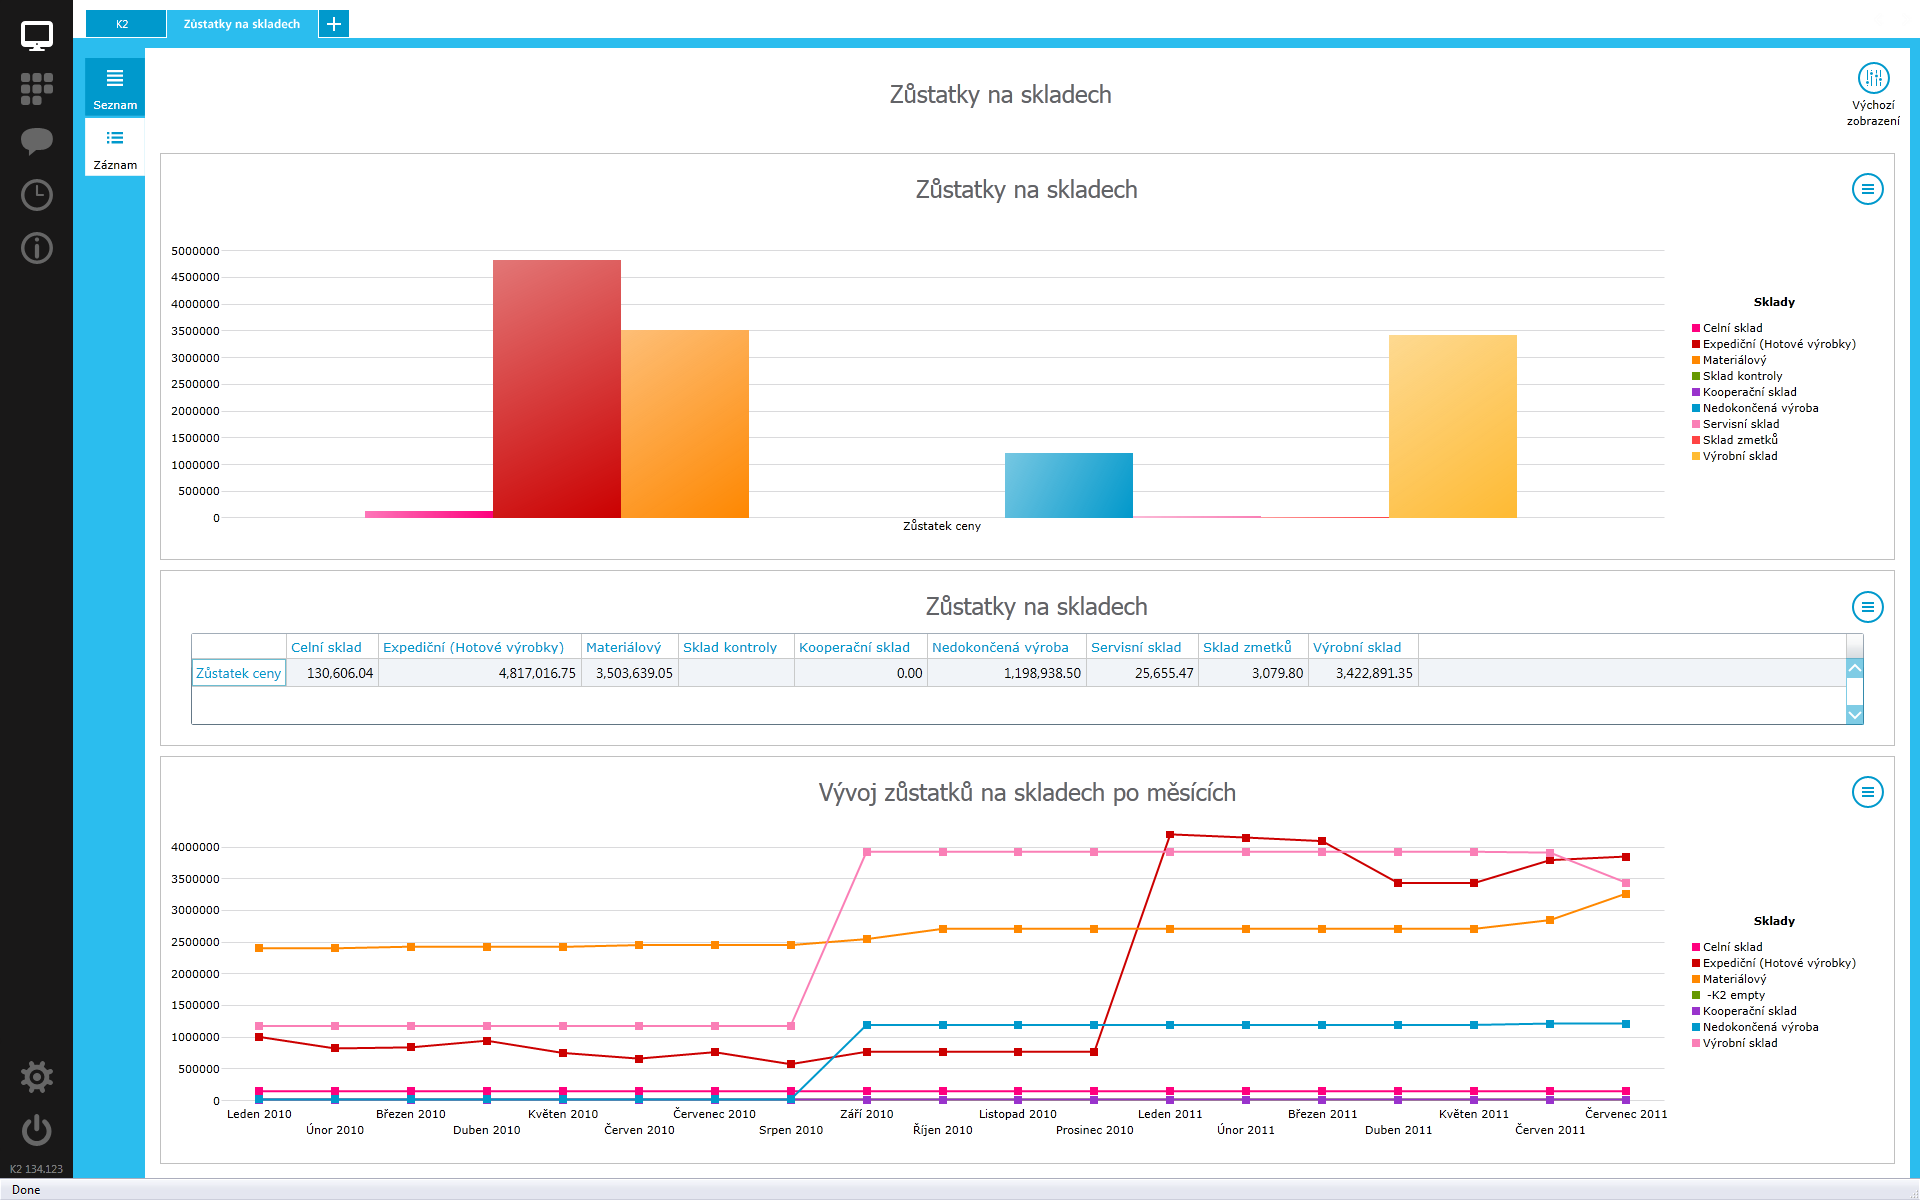Open settings gear icon in sidebar
1920x1200 pixels.
37,1077
